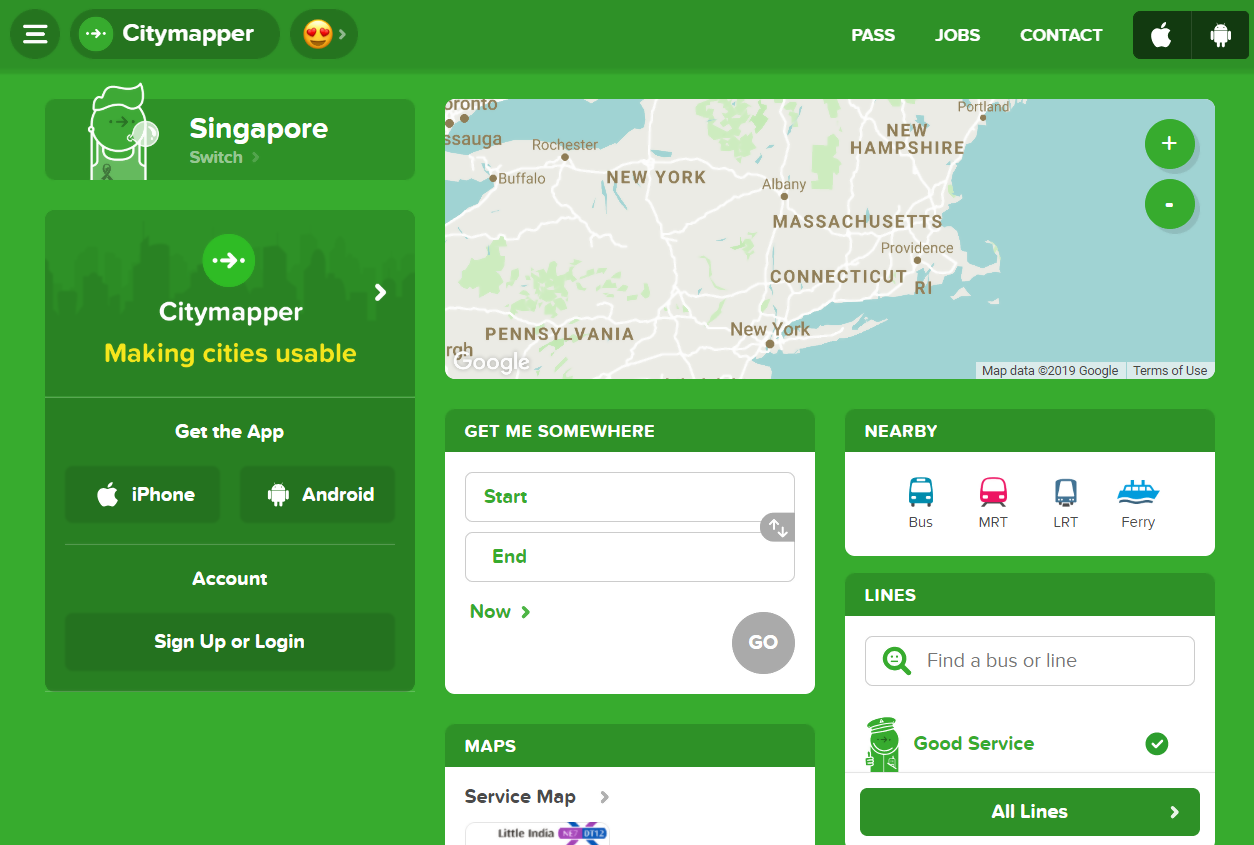The image size is (1254, 845).
Task: Click the Android icon in header
Action: point(1220,35)
